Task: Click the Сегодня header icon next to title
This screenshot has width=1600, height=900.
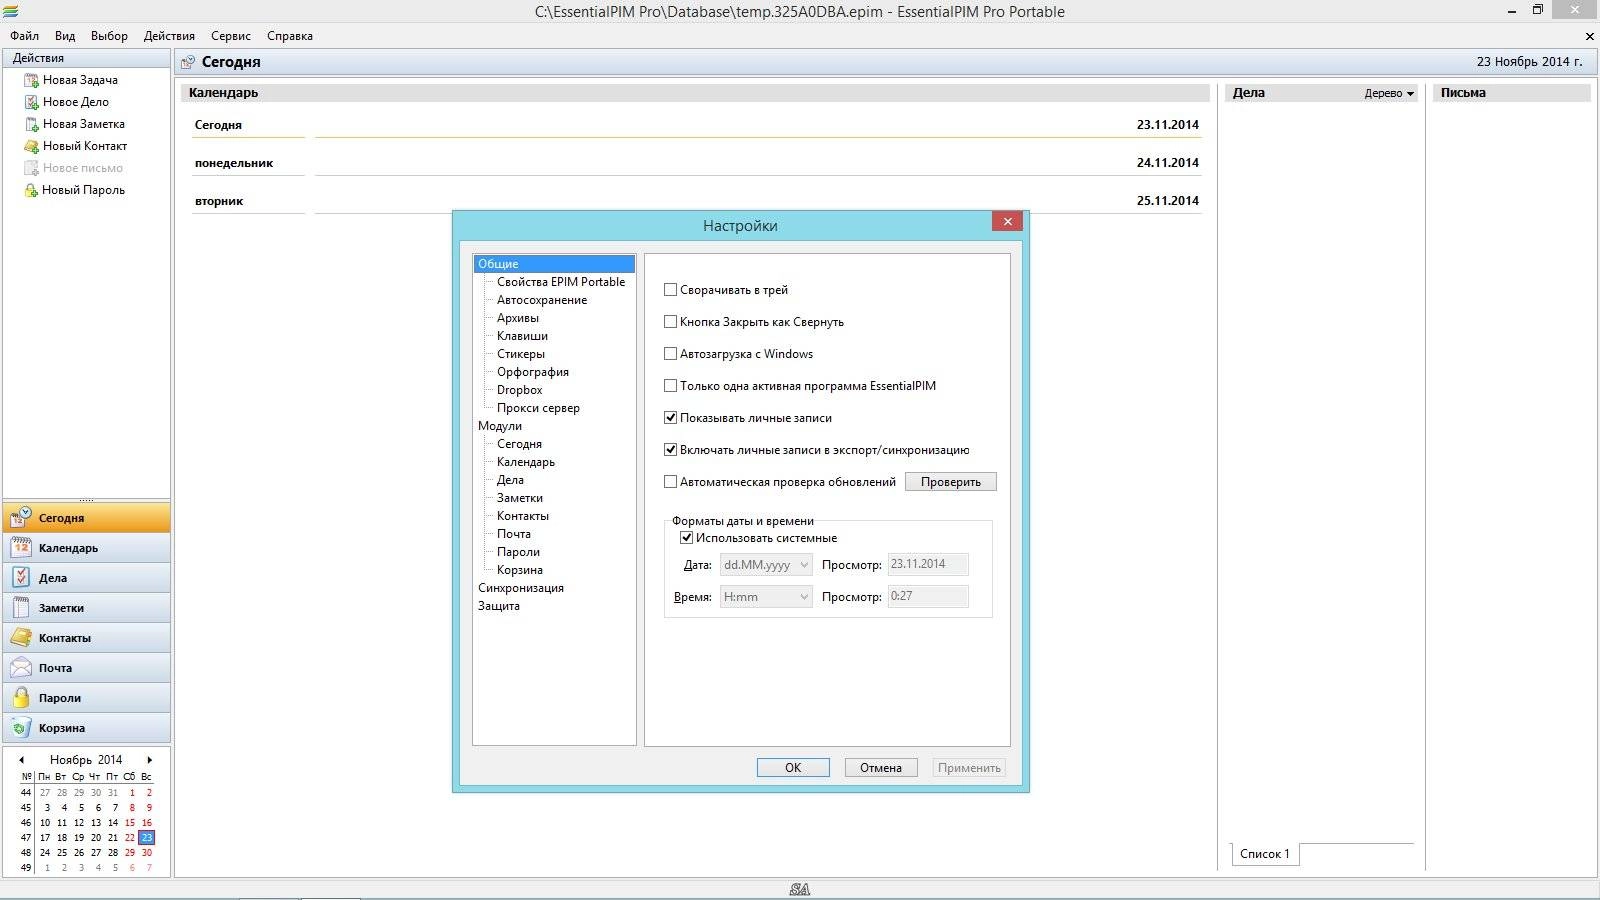Action: 187,62
